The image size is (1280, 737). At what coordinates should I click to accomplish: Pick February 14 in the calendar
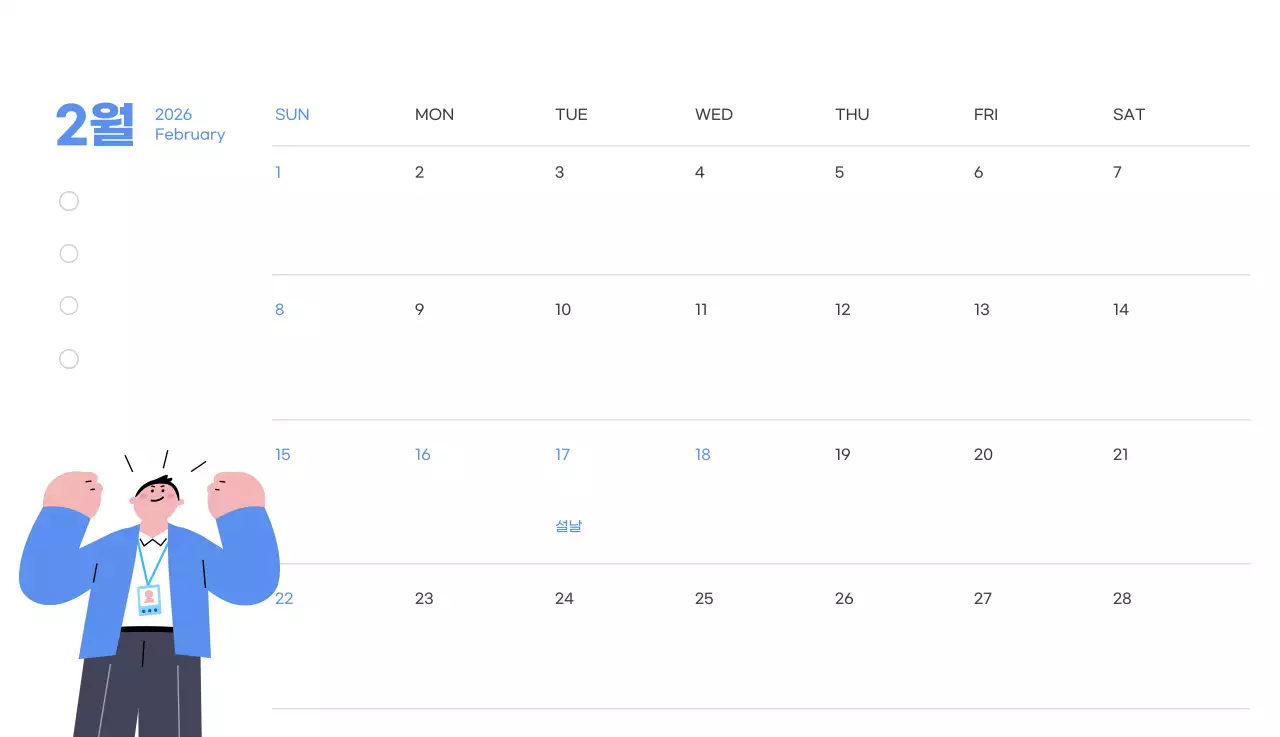point(1120,310)
